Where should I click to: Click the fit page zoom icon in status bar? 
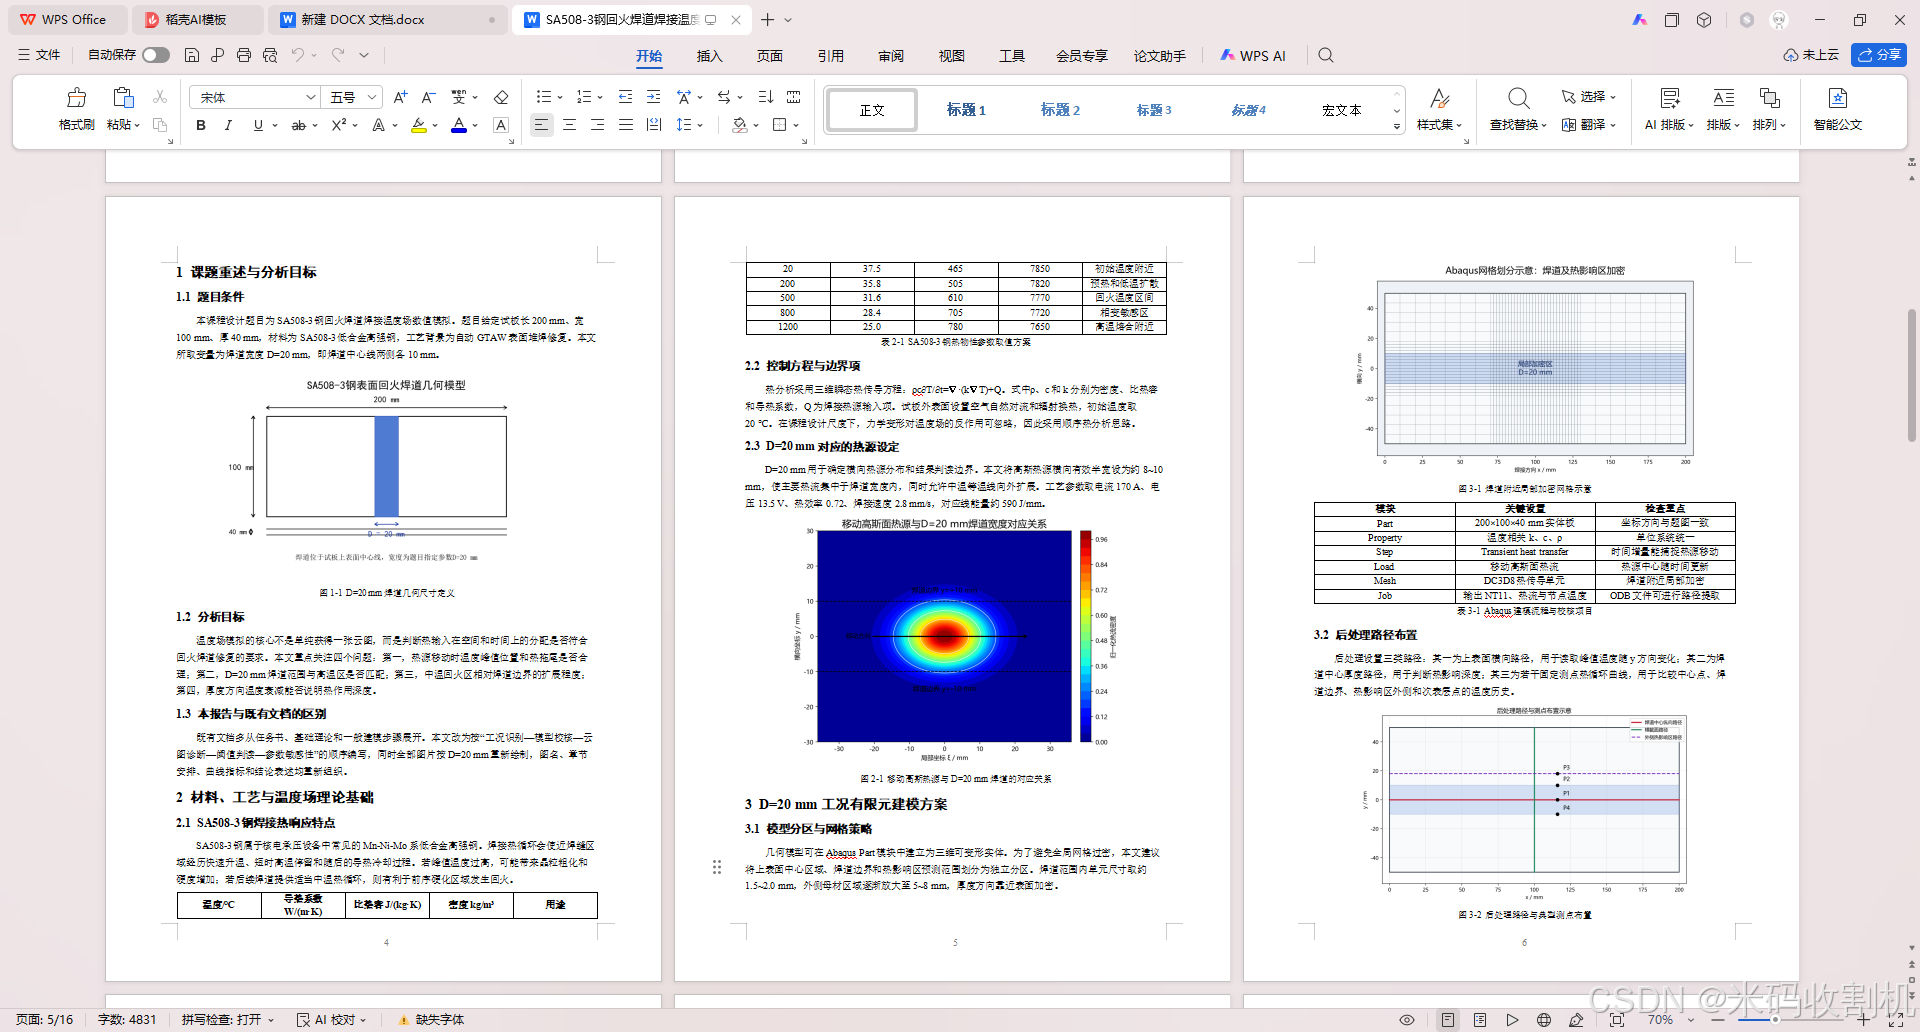[1617, 1020]
